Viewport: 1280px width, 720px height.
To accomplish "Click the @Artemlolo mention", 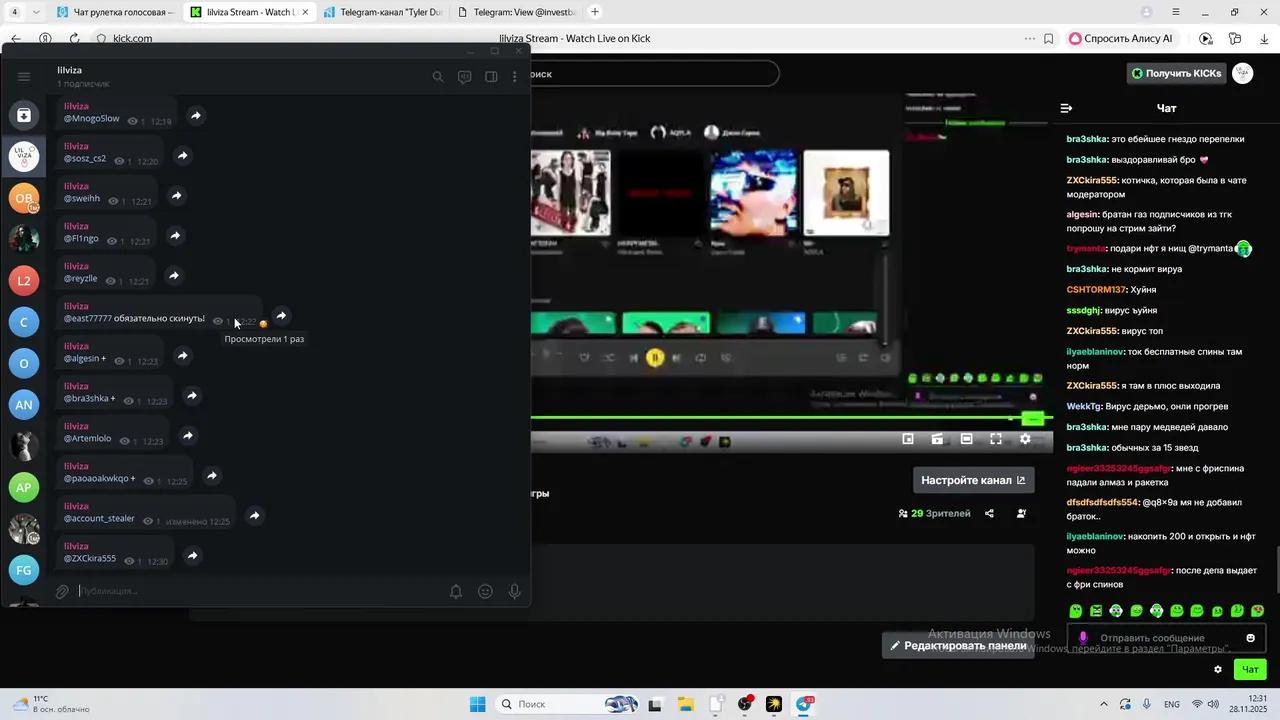I will [x=88, y=439].
